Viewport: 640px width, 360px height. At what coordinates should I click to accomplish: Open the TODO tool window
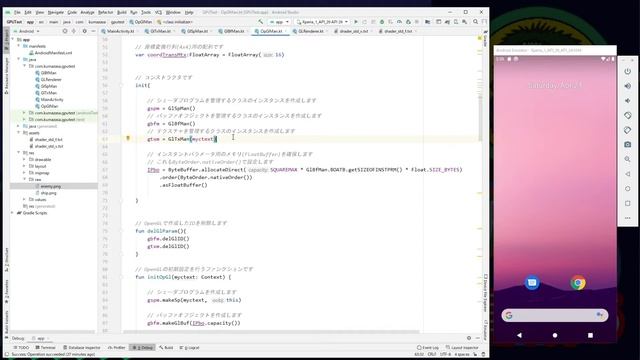22,348
